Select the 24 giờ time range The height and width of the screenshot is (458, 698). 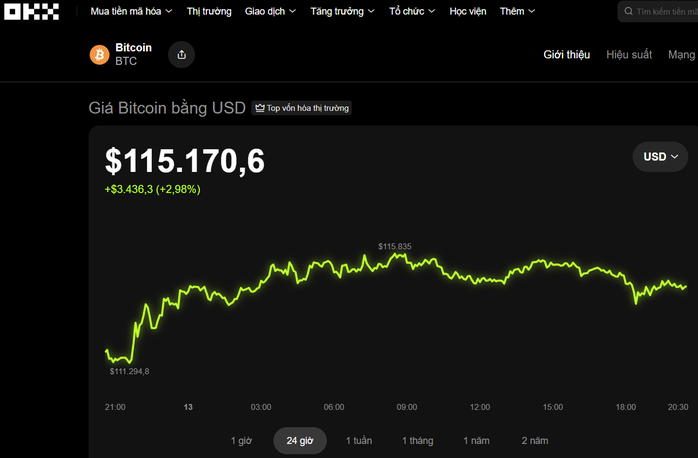300,441
